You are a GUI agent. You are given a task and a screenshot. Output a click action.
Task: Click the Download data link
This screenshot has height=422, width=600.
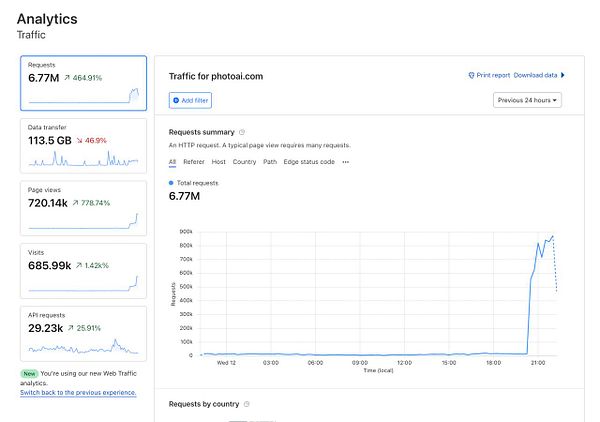point(535,75)
